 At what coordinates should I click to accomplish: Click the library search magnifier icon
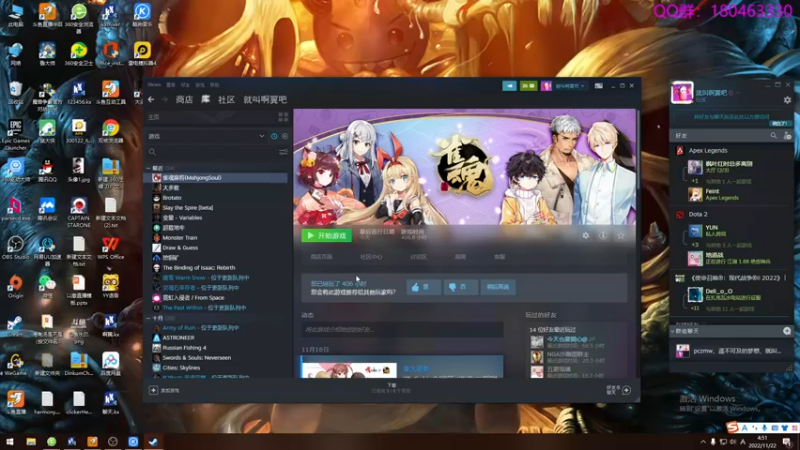pos(152,152)
